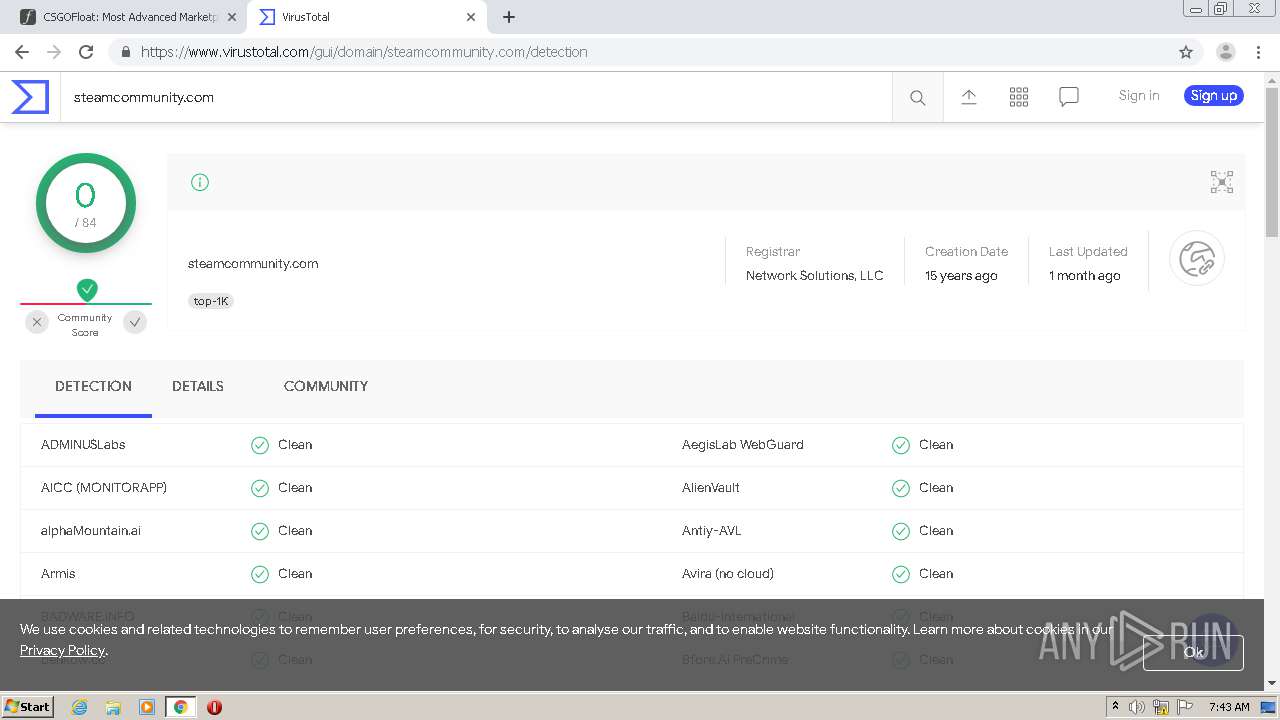Open Chrome profile avatar icon
1280x720 pixels.
pyautogui.click(x=1225, y=52)
